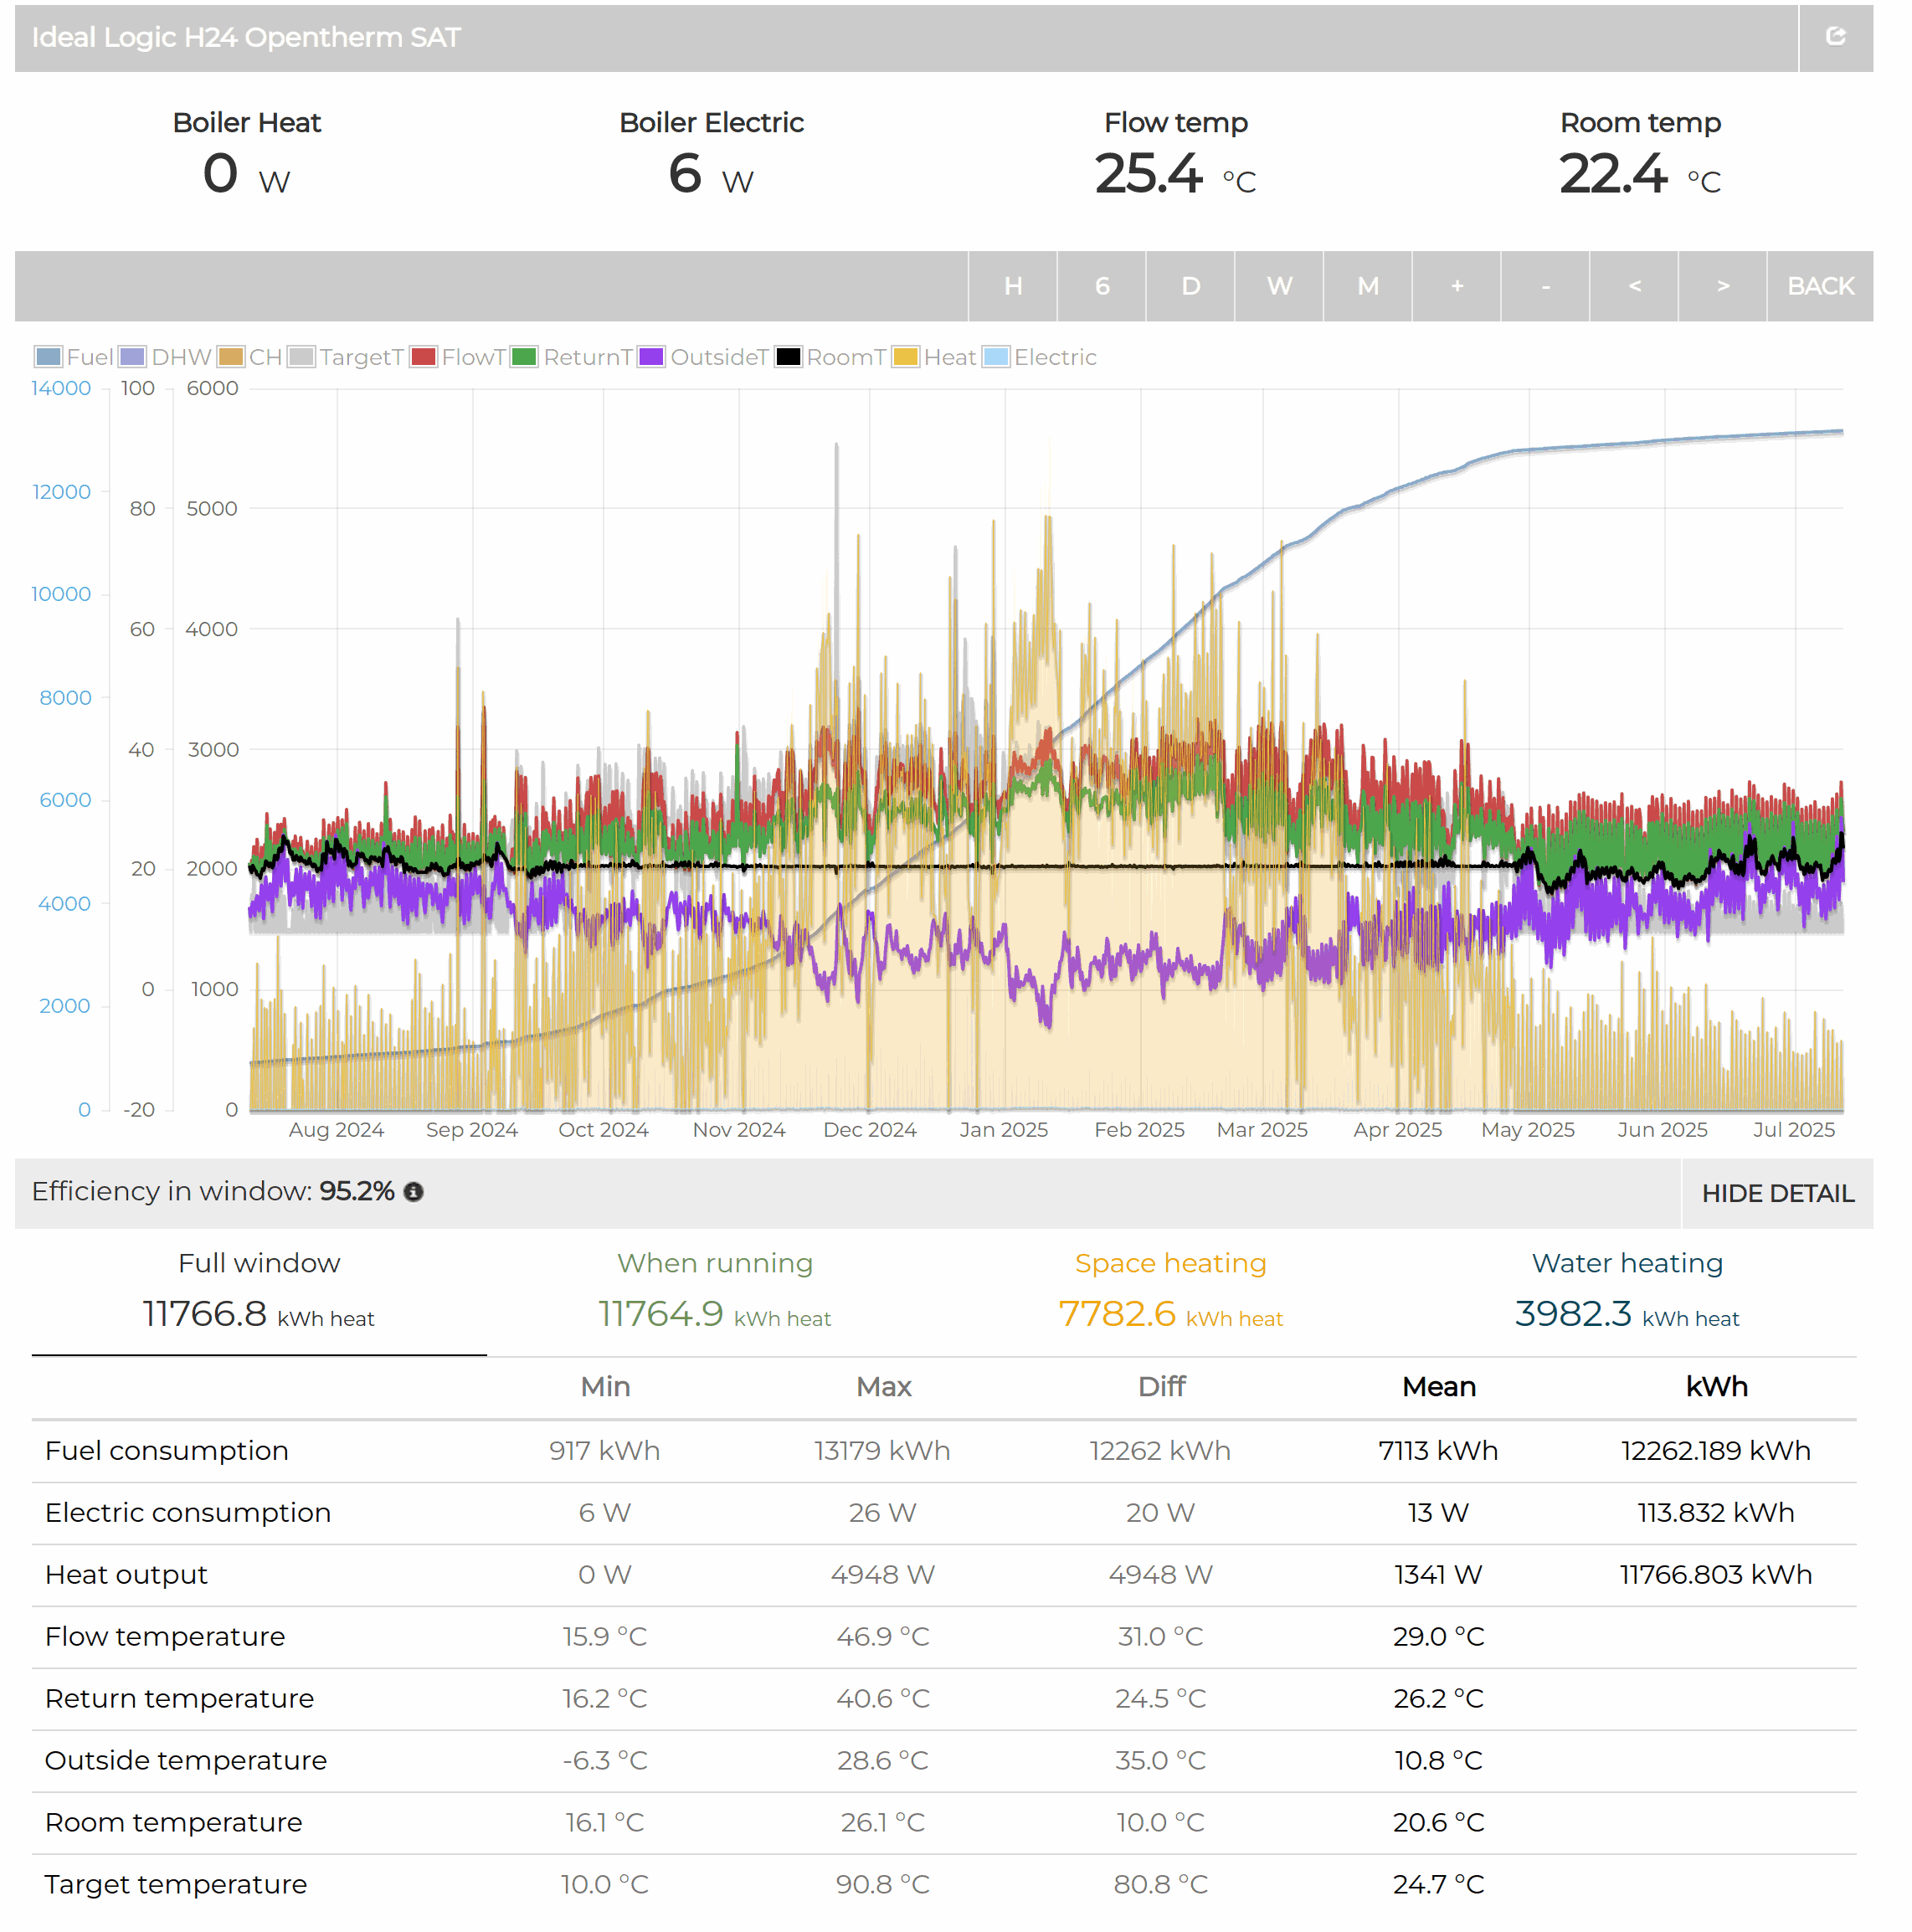The height and width of the screenshot is (1932, 1912).
Task: Click the efficiency info icon
Action: (413, 1192)
